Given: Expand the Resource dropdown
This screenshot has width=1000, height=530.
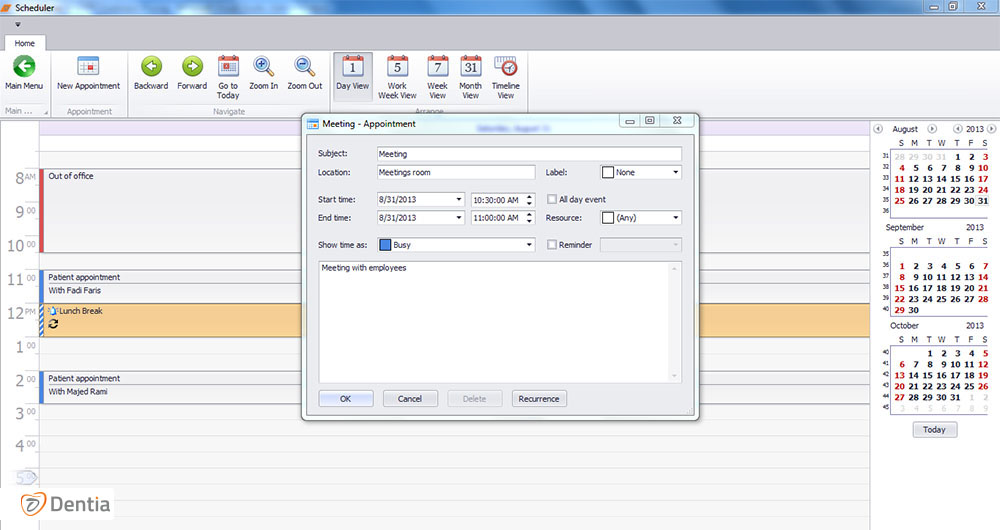Looking at the screenshot, I should coord(676,218).
